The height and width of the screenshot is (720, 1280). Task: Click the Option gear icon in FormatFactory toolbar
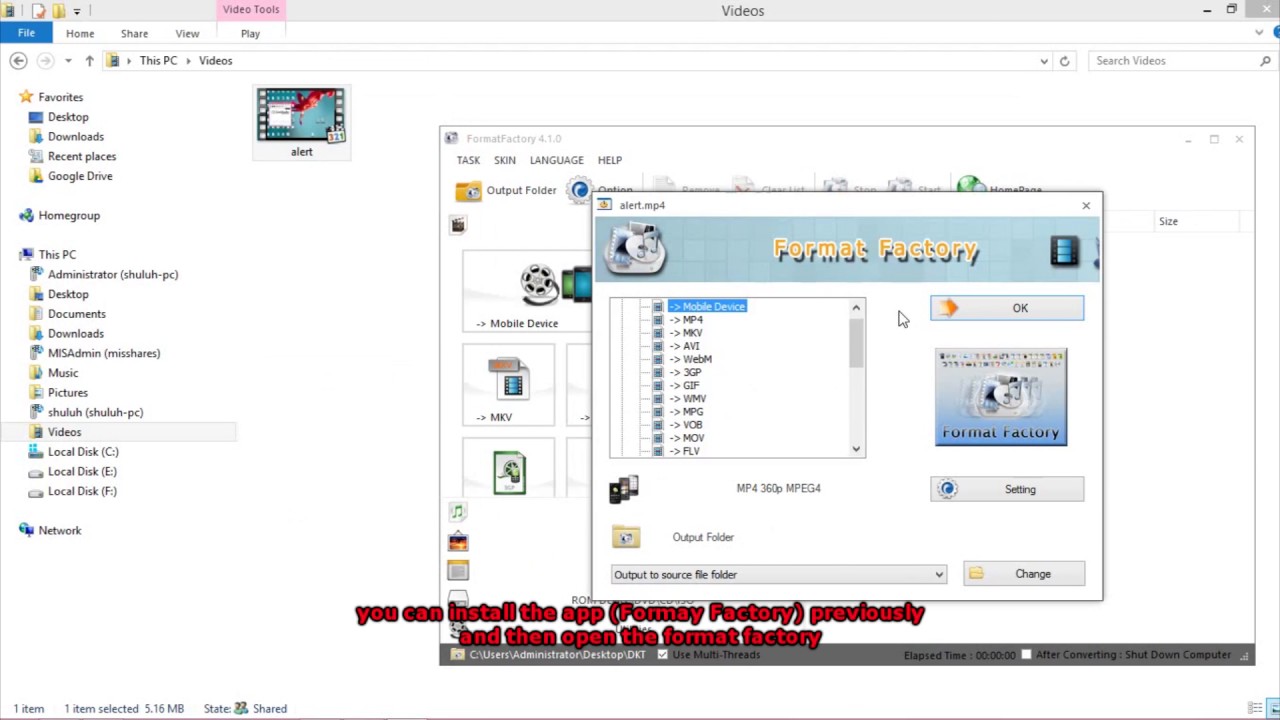tap(580, 190)
